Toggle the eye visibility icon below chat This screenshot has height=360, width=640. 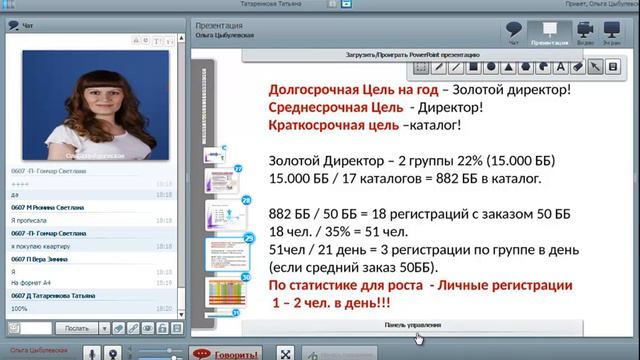coord(148,328)
